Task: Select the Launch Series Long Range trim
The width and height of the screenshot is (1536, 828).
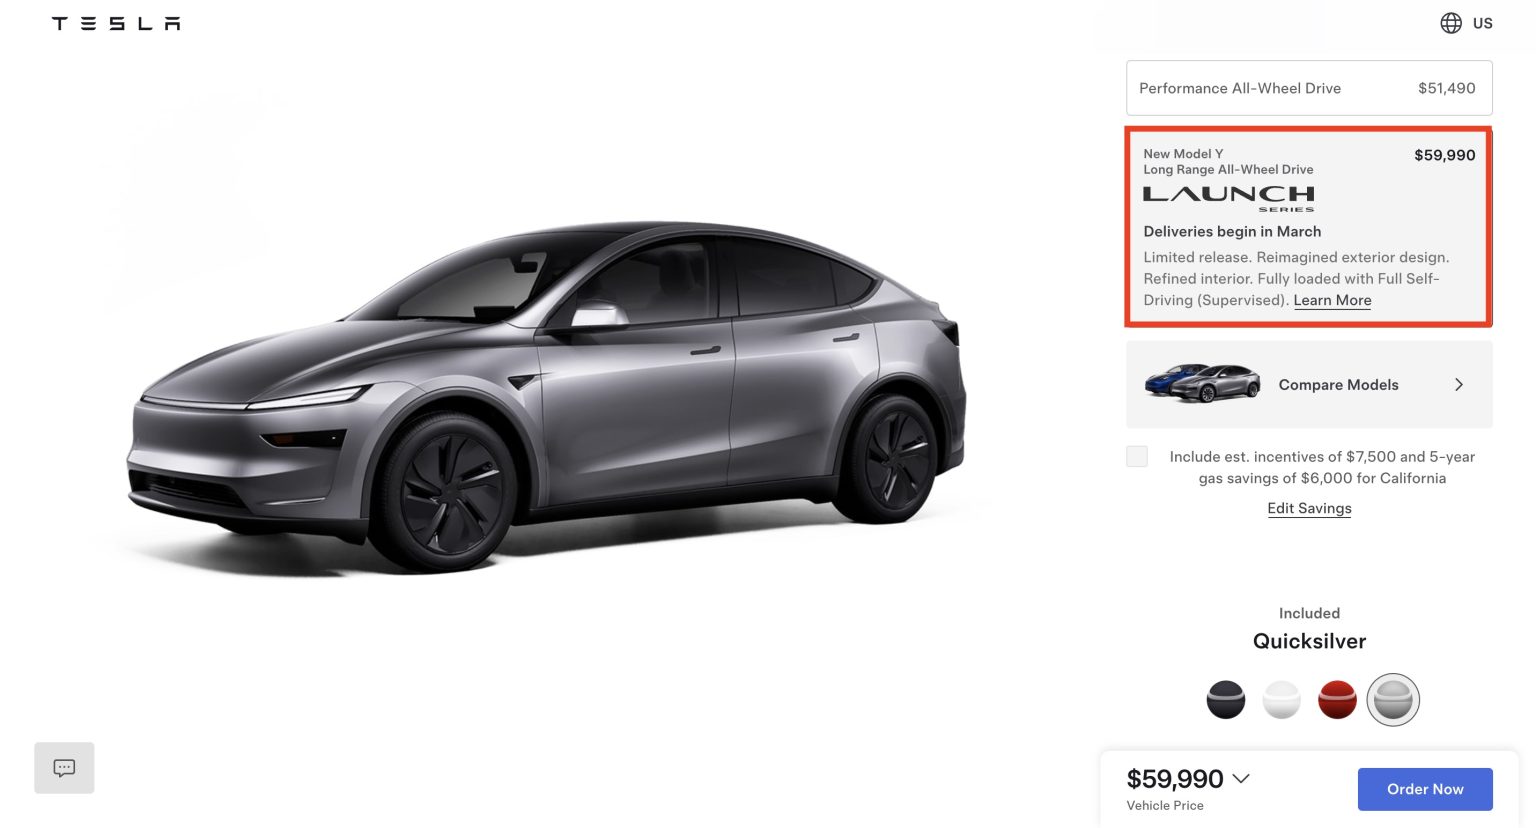Action: (x=1309, y=227)
